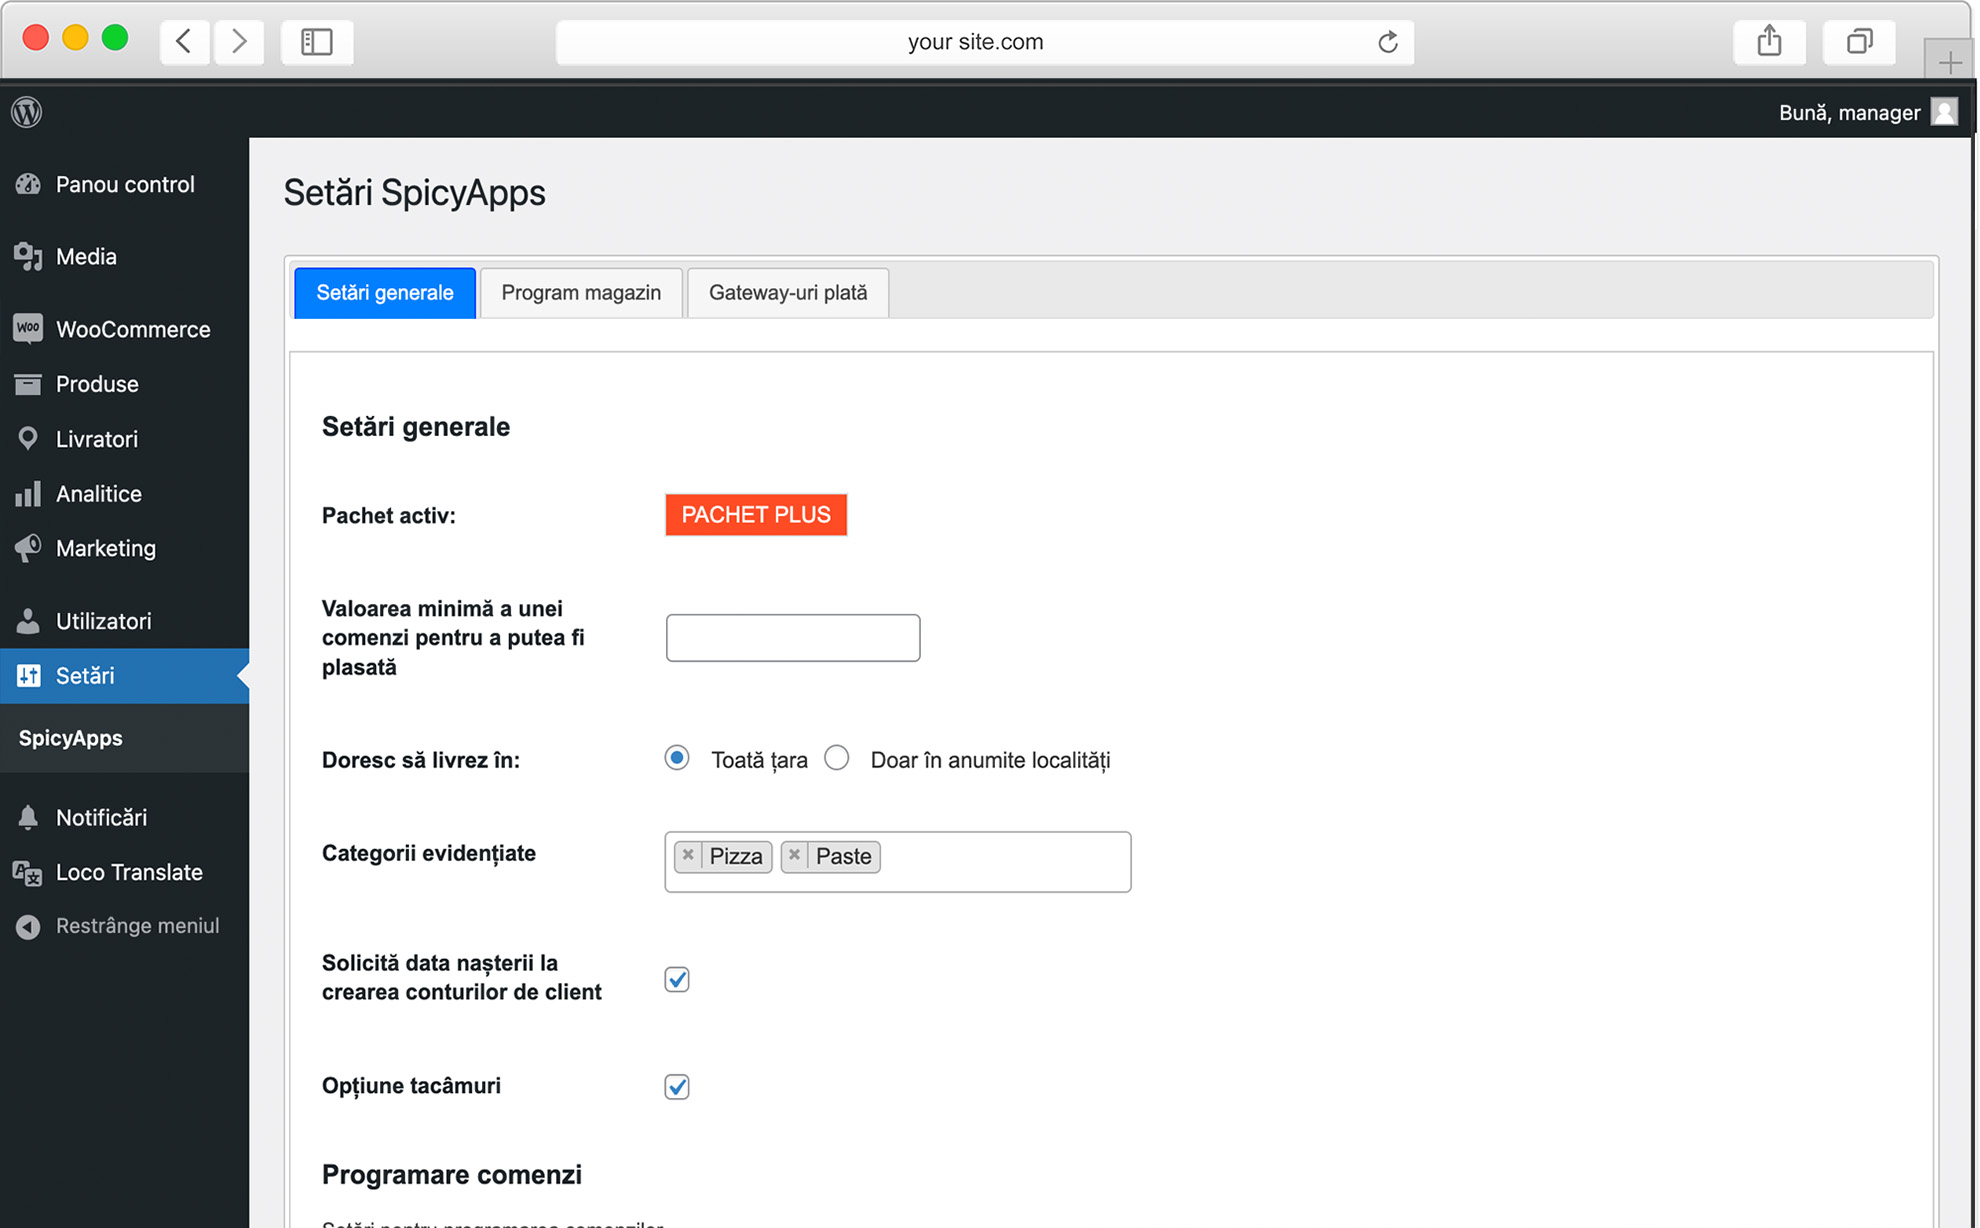
Task: Click the Notificări bell icon
Action: [x=28, y=818]
